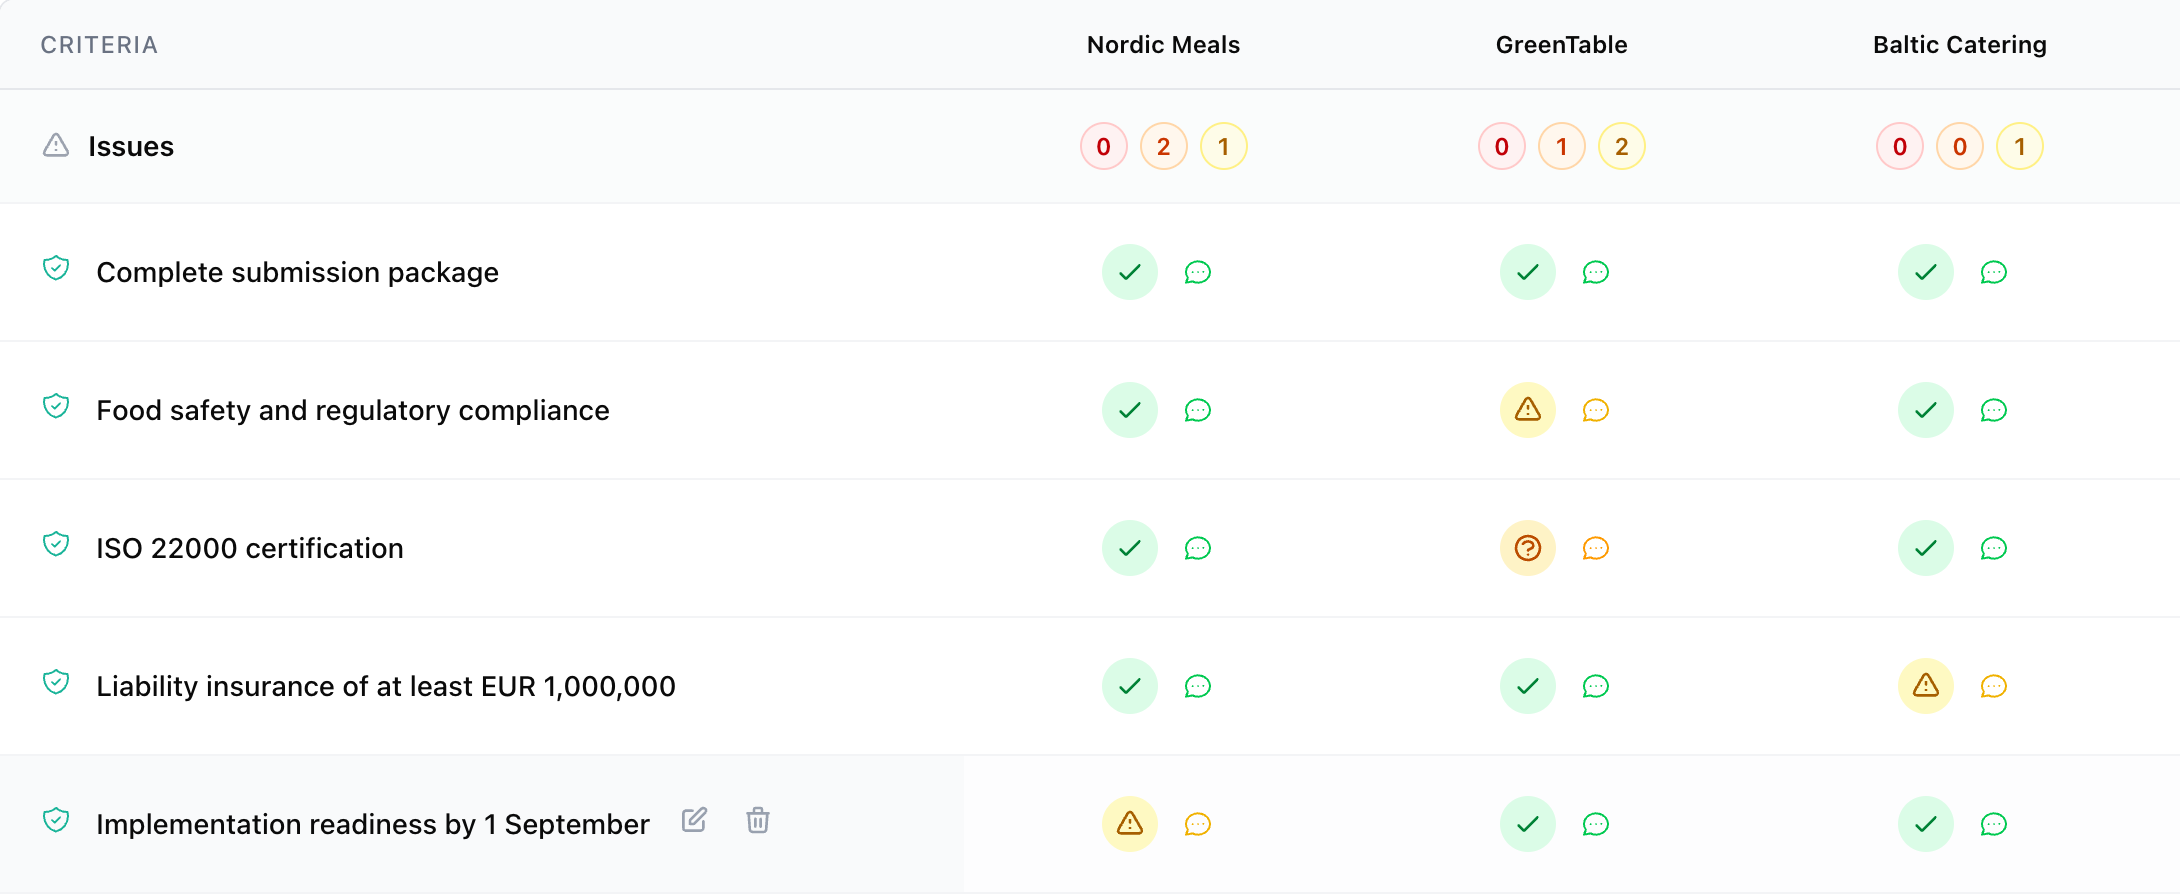Click the Issues row label
Image resolution: width=2180 pixels, height=894 pixels.
click(x=131, y=146)
